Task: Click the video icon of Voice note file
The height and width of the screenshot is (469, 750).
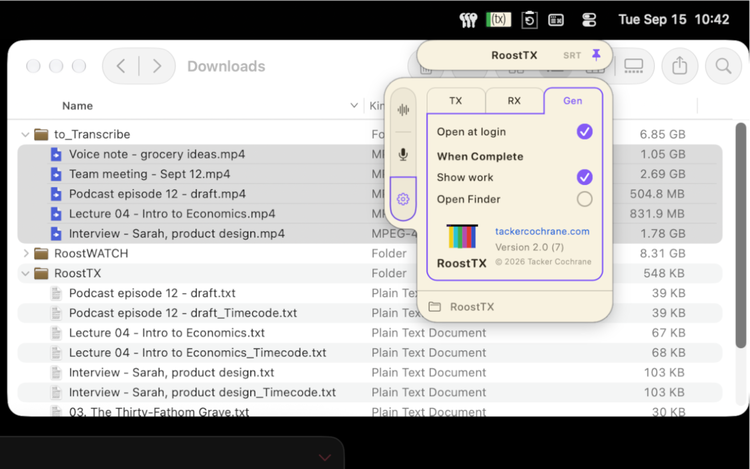Action: tap(56, 154)
